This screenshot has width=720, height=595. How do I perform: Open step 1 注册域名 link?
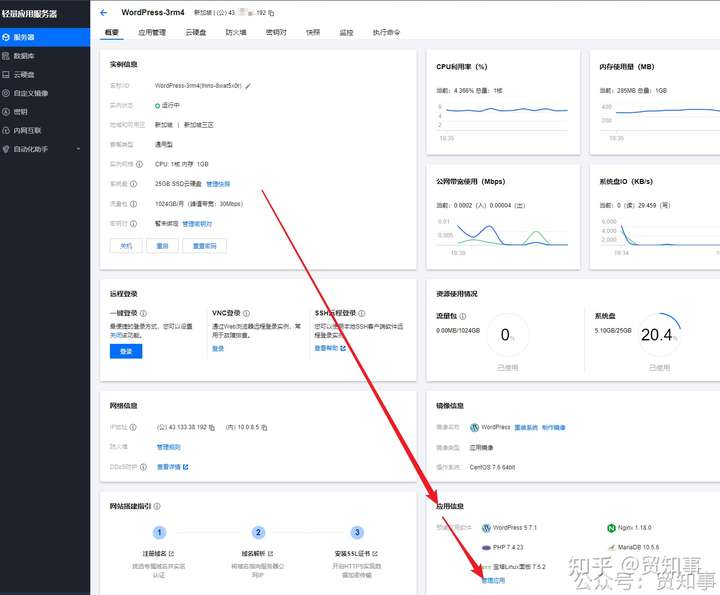tap(158, 554)
